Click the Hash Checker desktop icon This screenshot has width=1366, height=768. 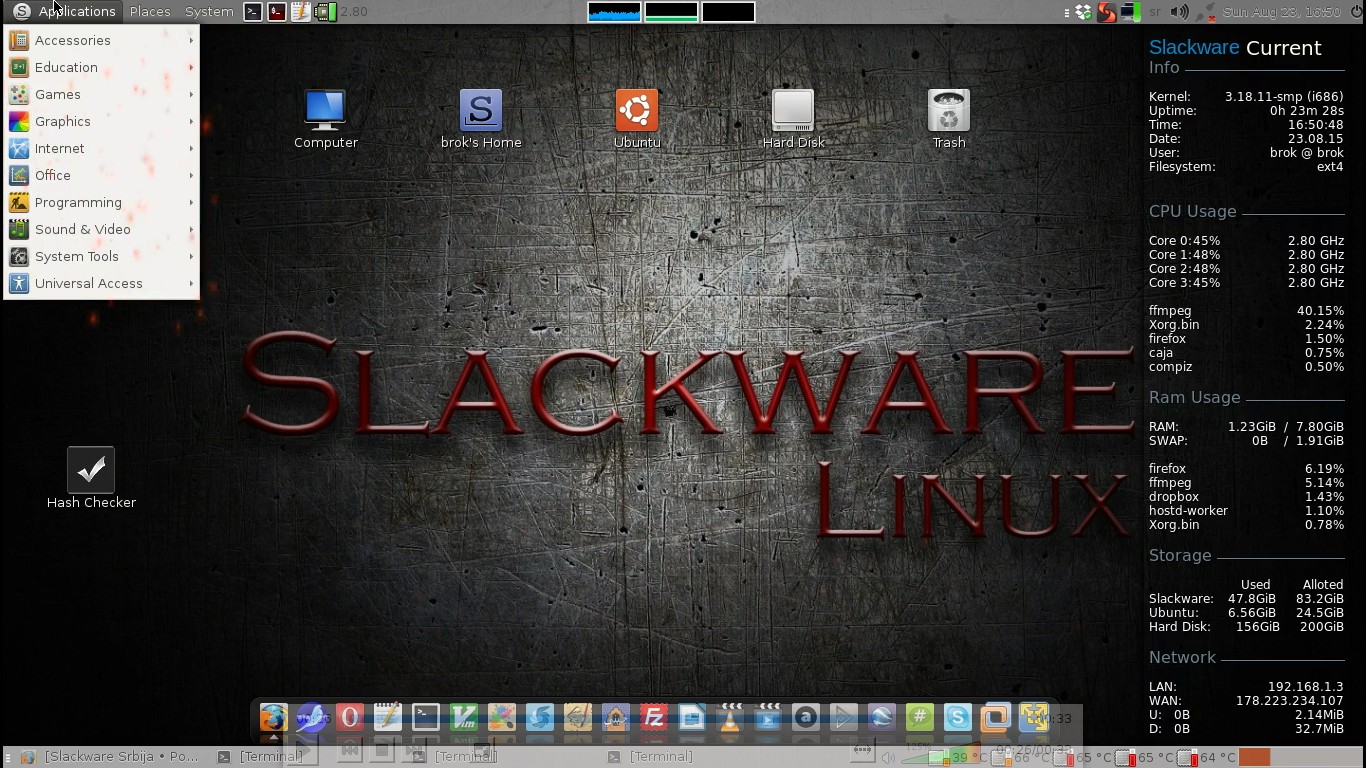(91, 471)
